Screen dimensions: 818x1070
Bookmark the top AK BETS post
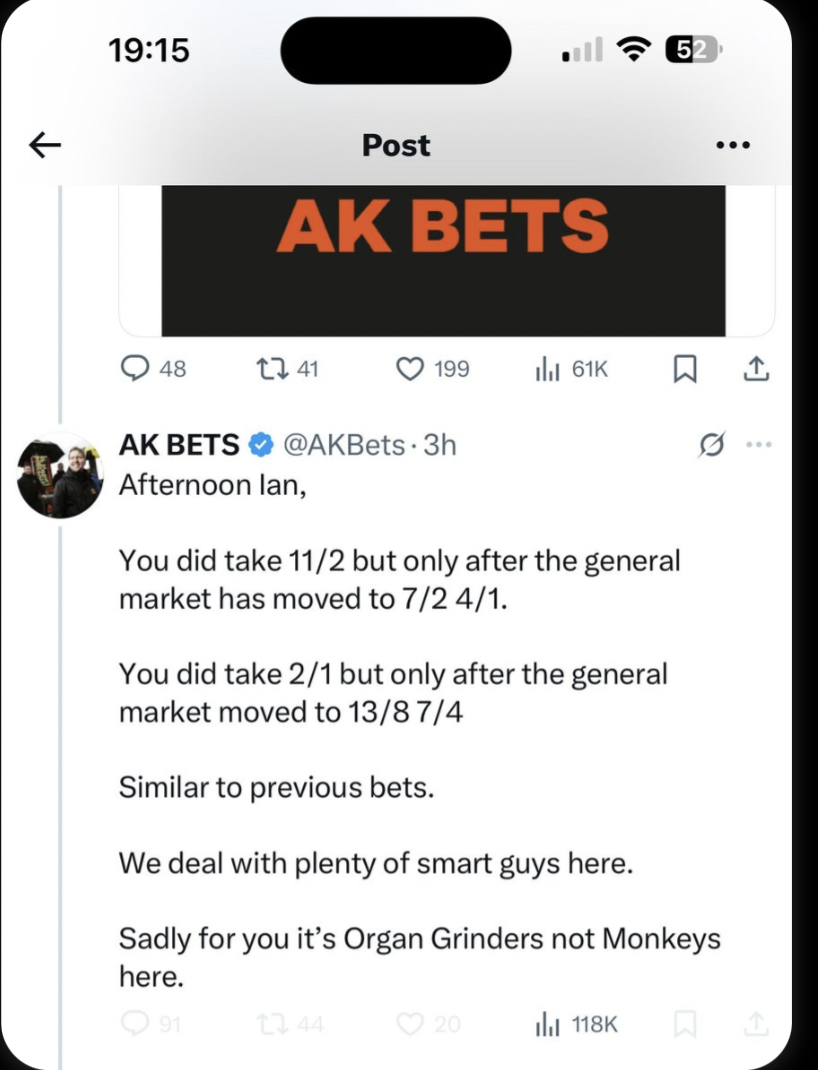point(684,370)
